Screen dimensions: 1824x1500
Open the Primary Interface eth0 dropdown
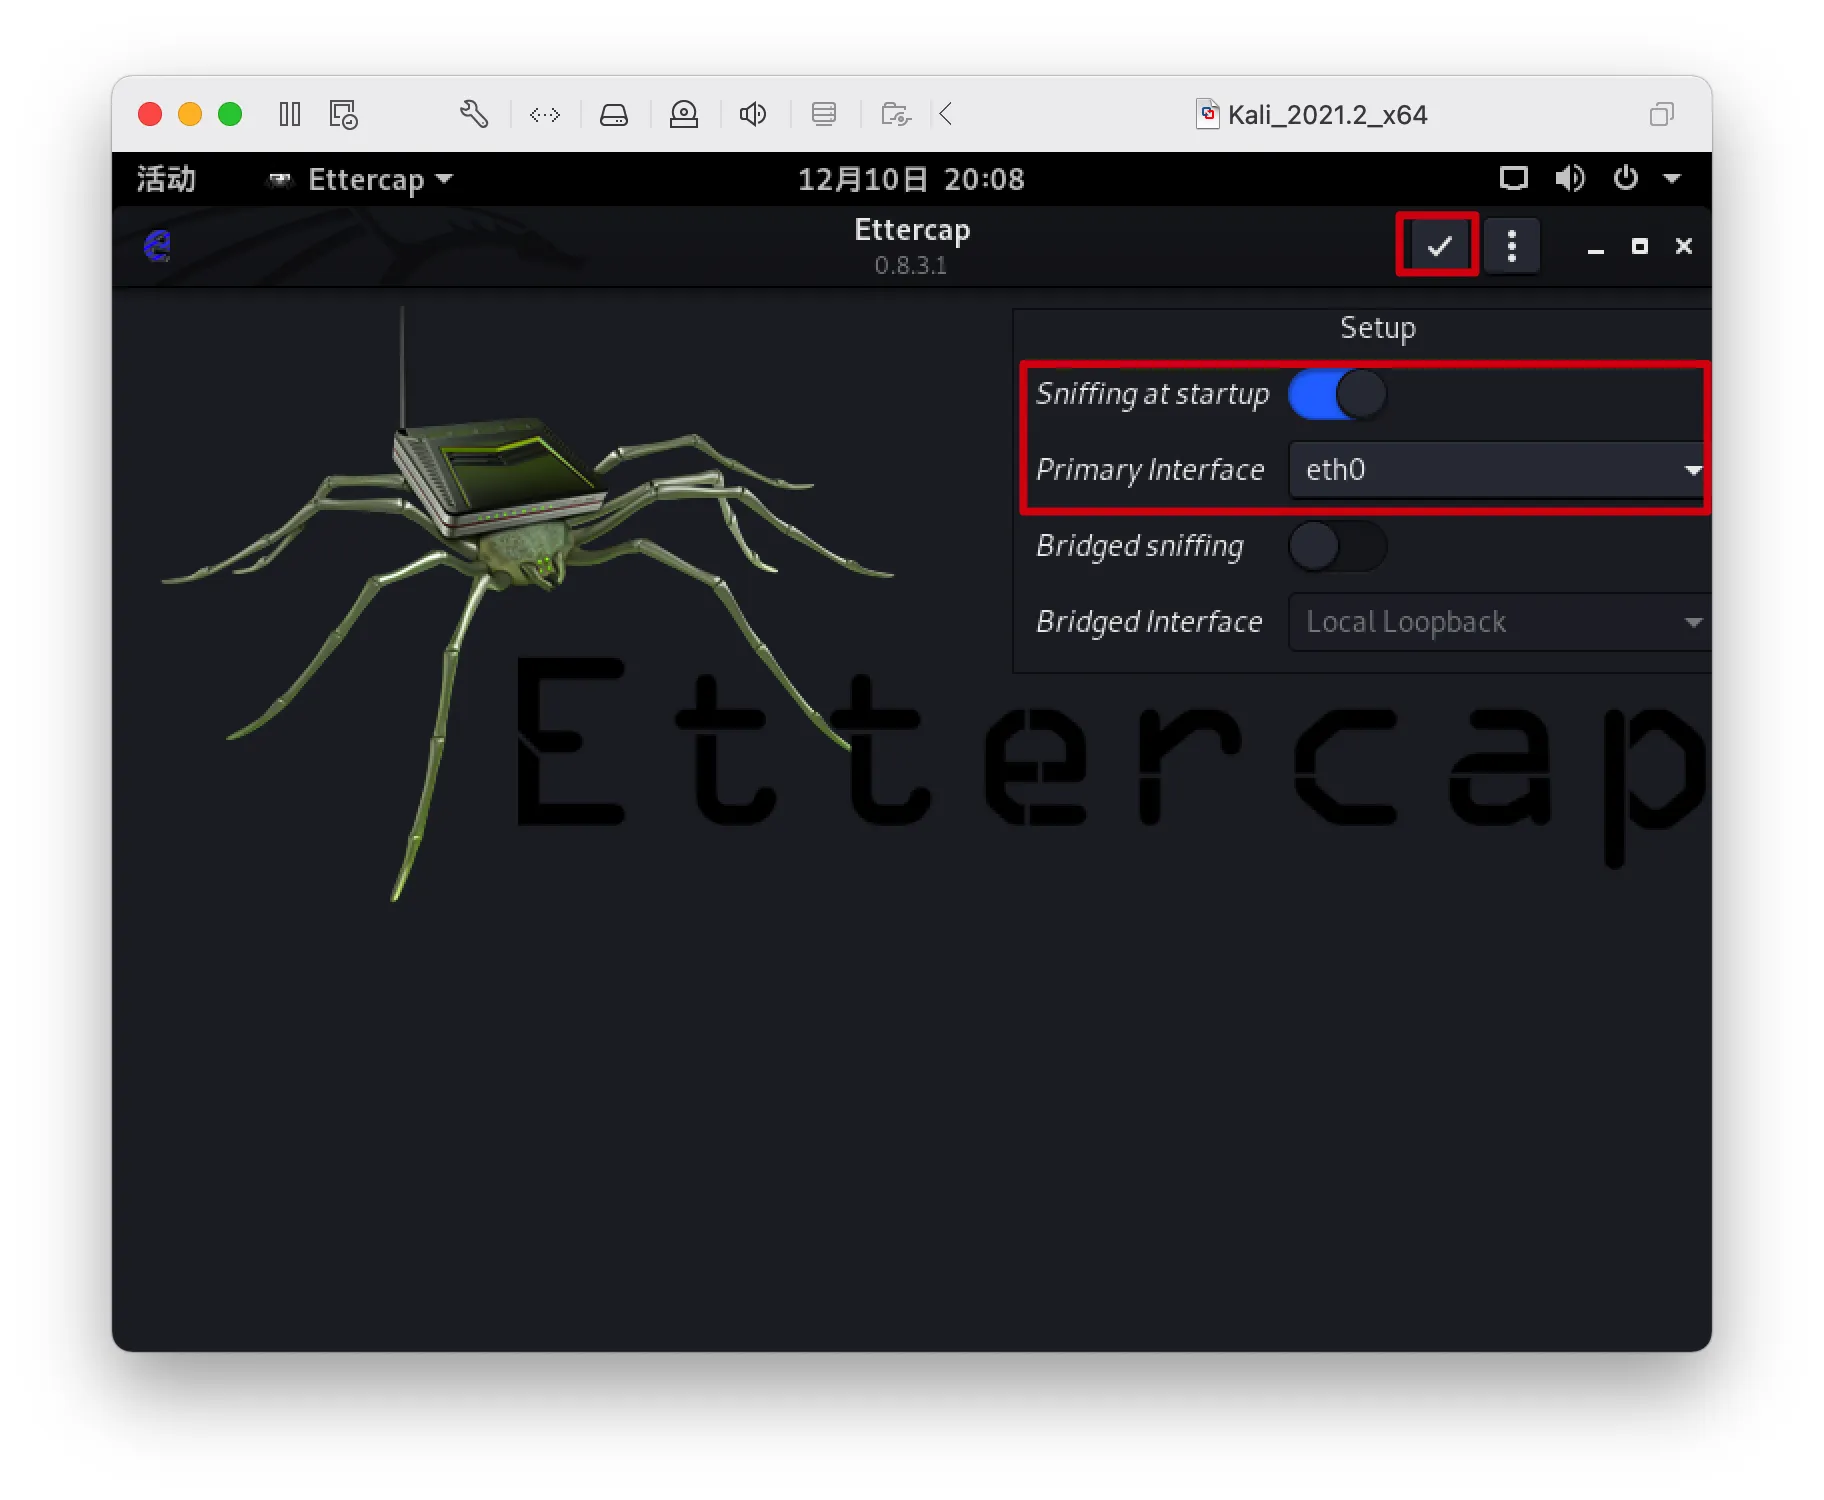pos(1499,470)
